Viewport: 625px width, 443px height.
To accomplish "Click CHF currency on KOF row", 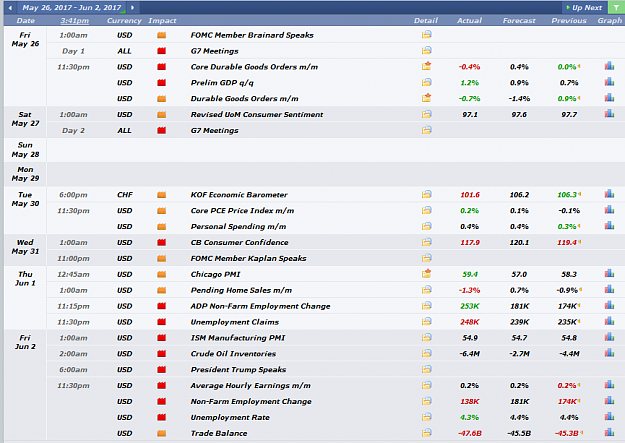I will click(124, 195).
